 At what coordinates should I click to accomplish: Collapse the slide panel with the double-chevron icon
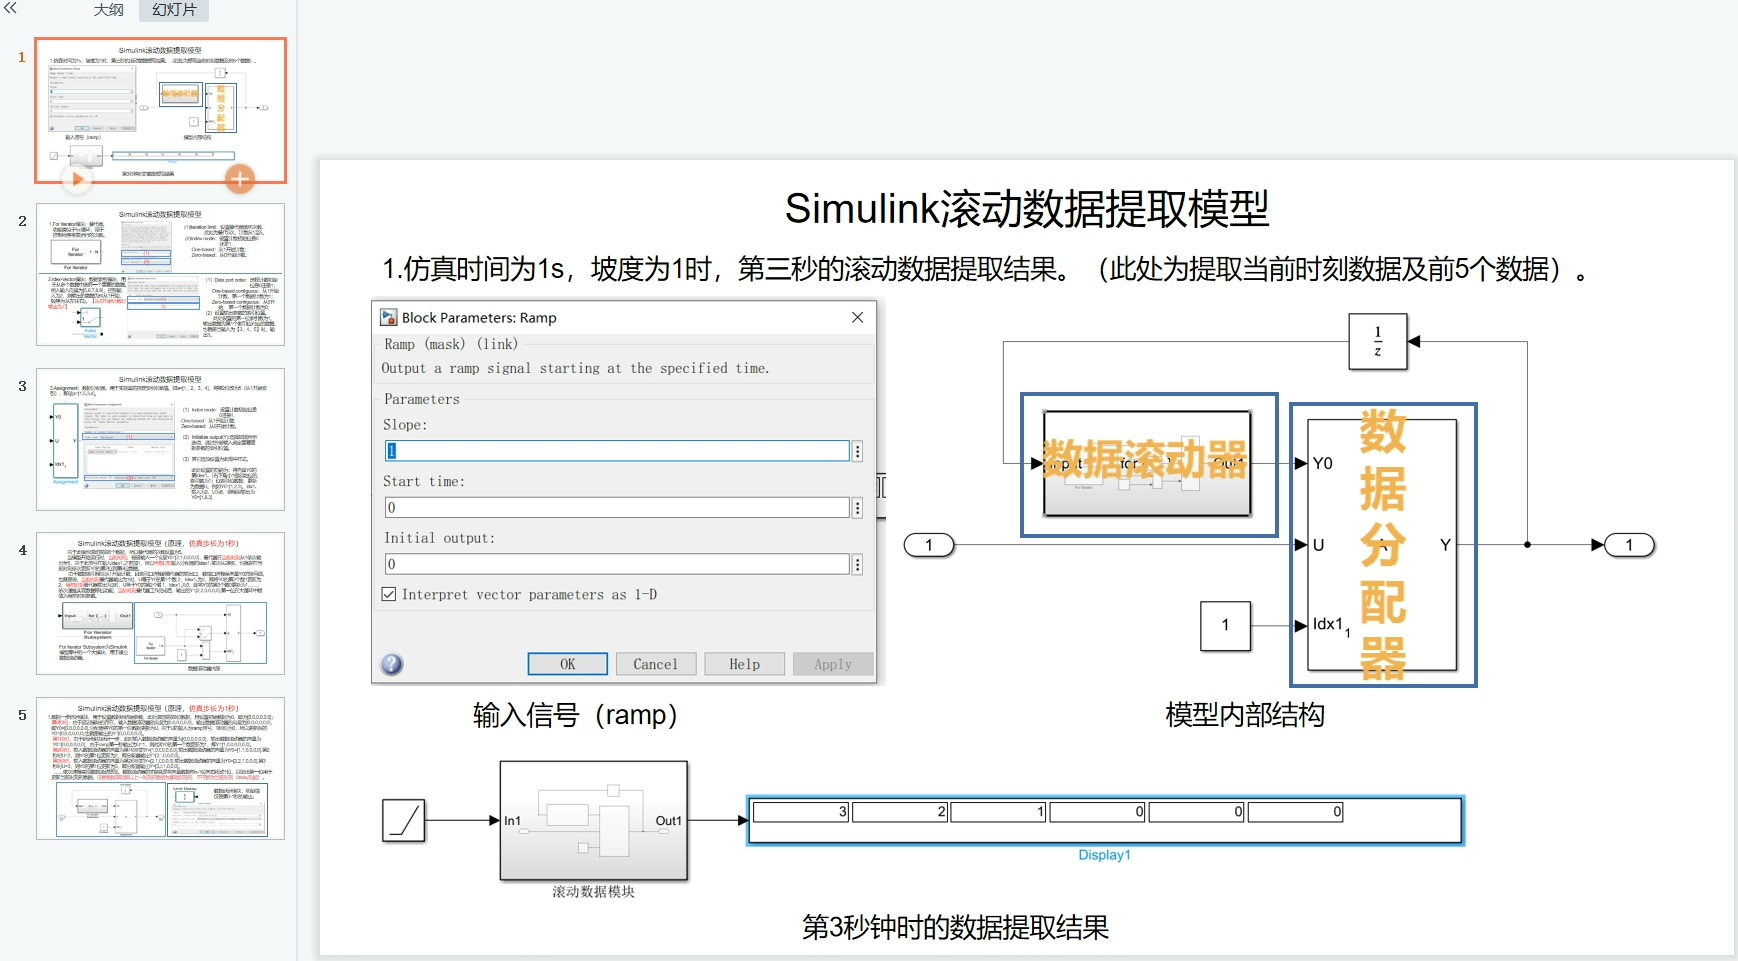(x=10, y=8)
